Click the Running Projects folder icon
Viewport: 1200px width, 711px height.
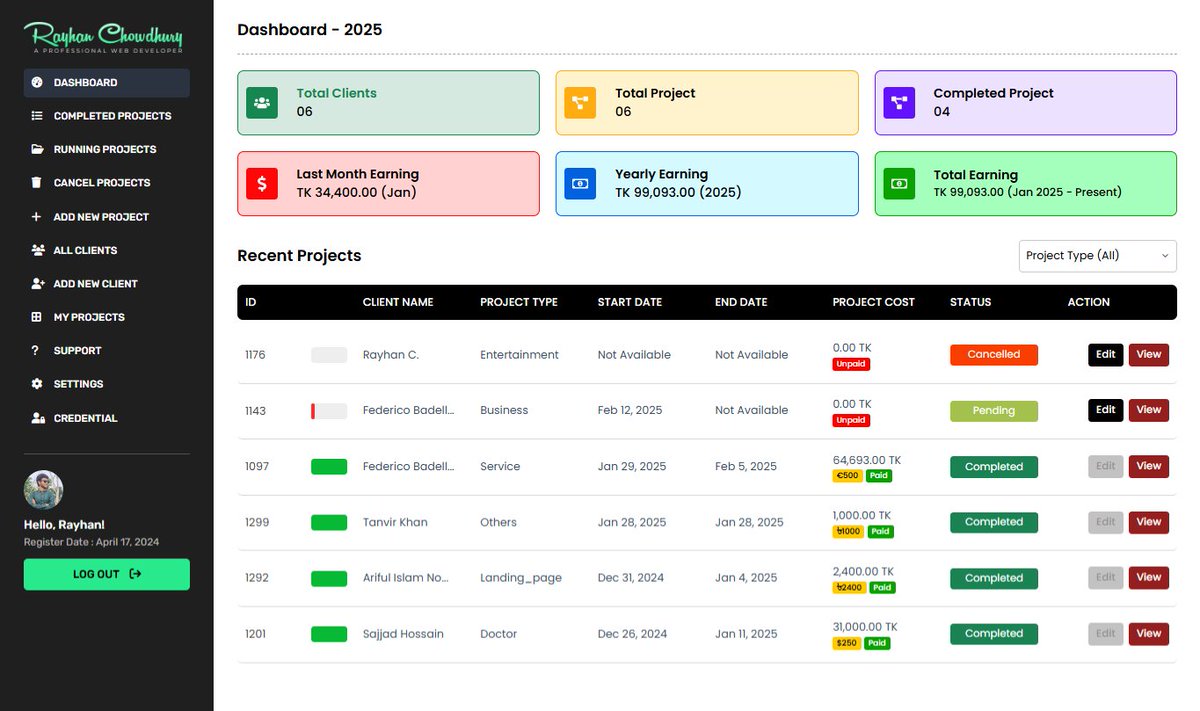tap(37, 149)
